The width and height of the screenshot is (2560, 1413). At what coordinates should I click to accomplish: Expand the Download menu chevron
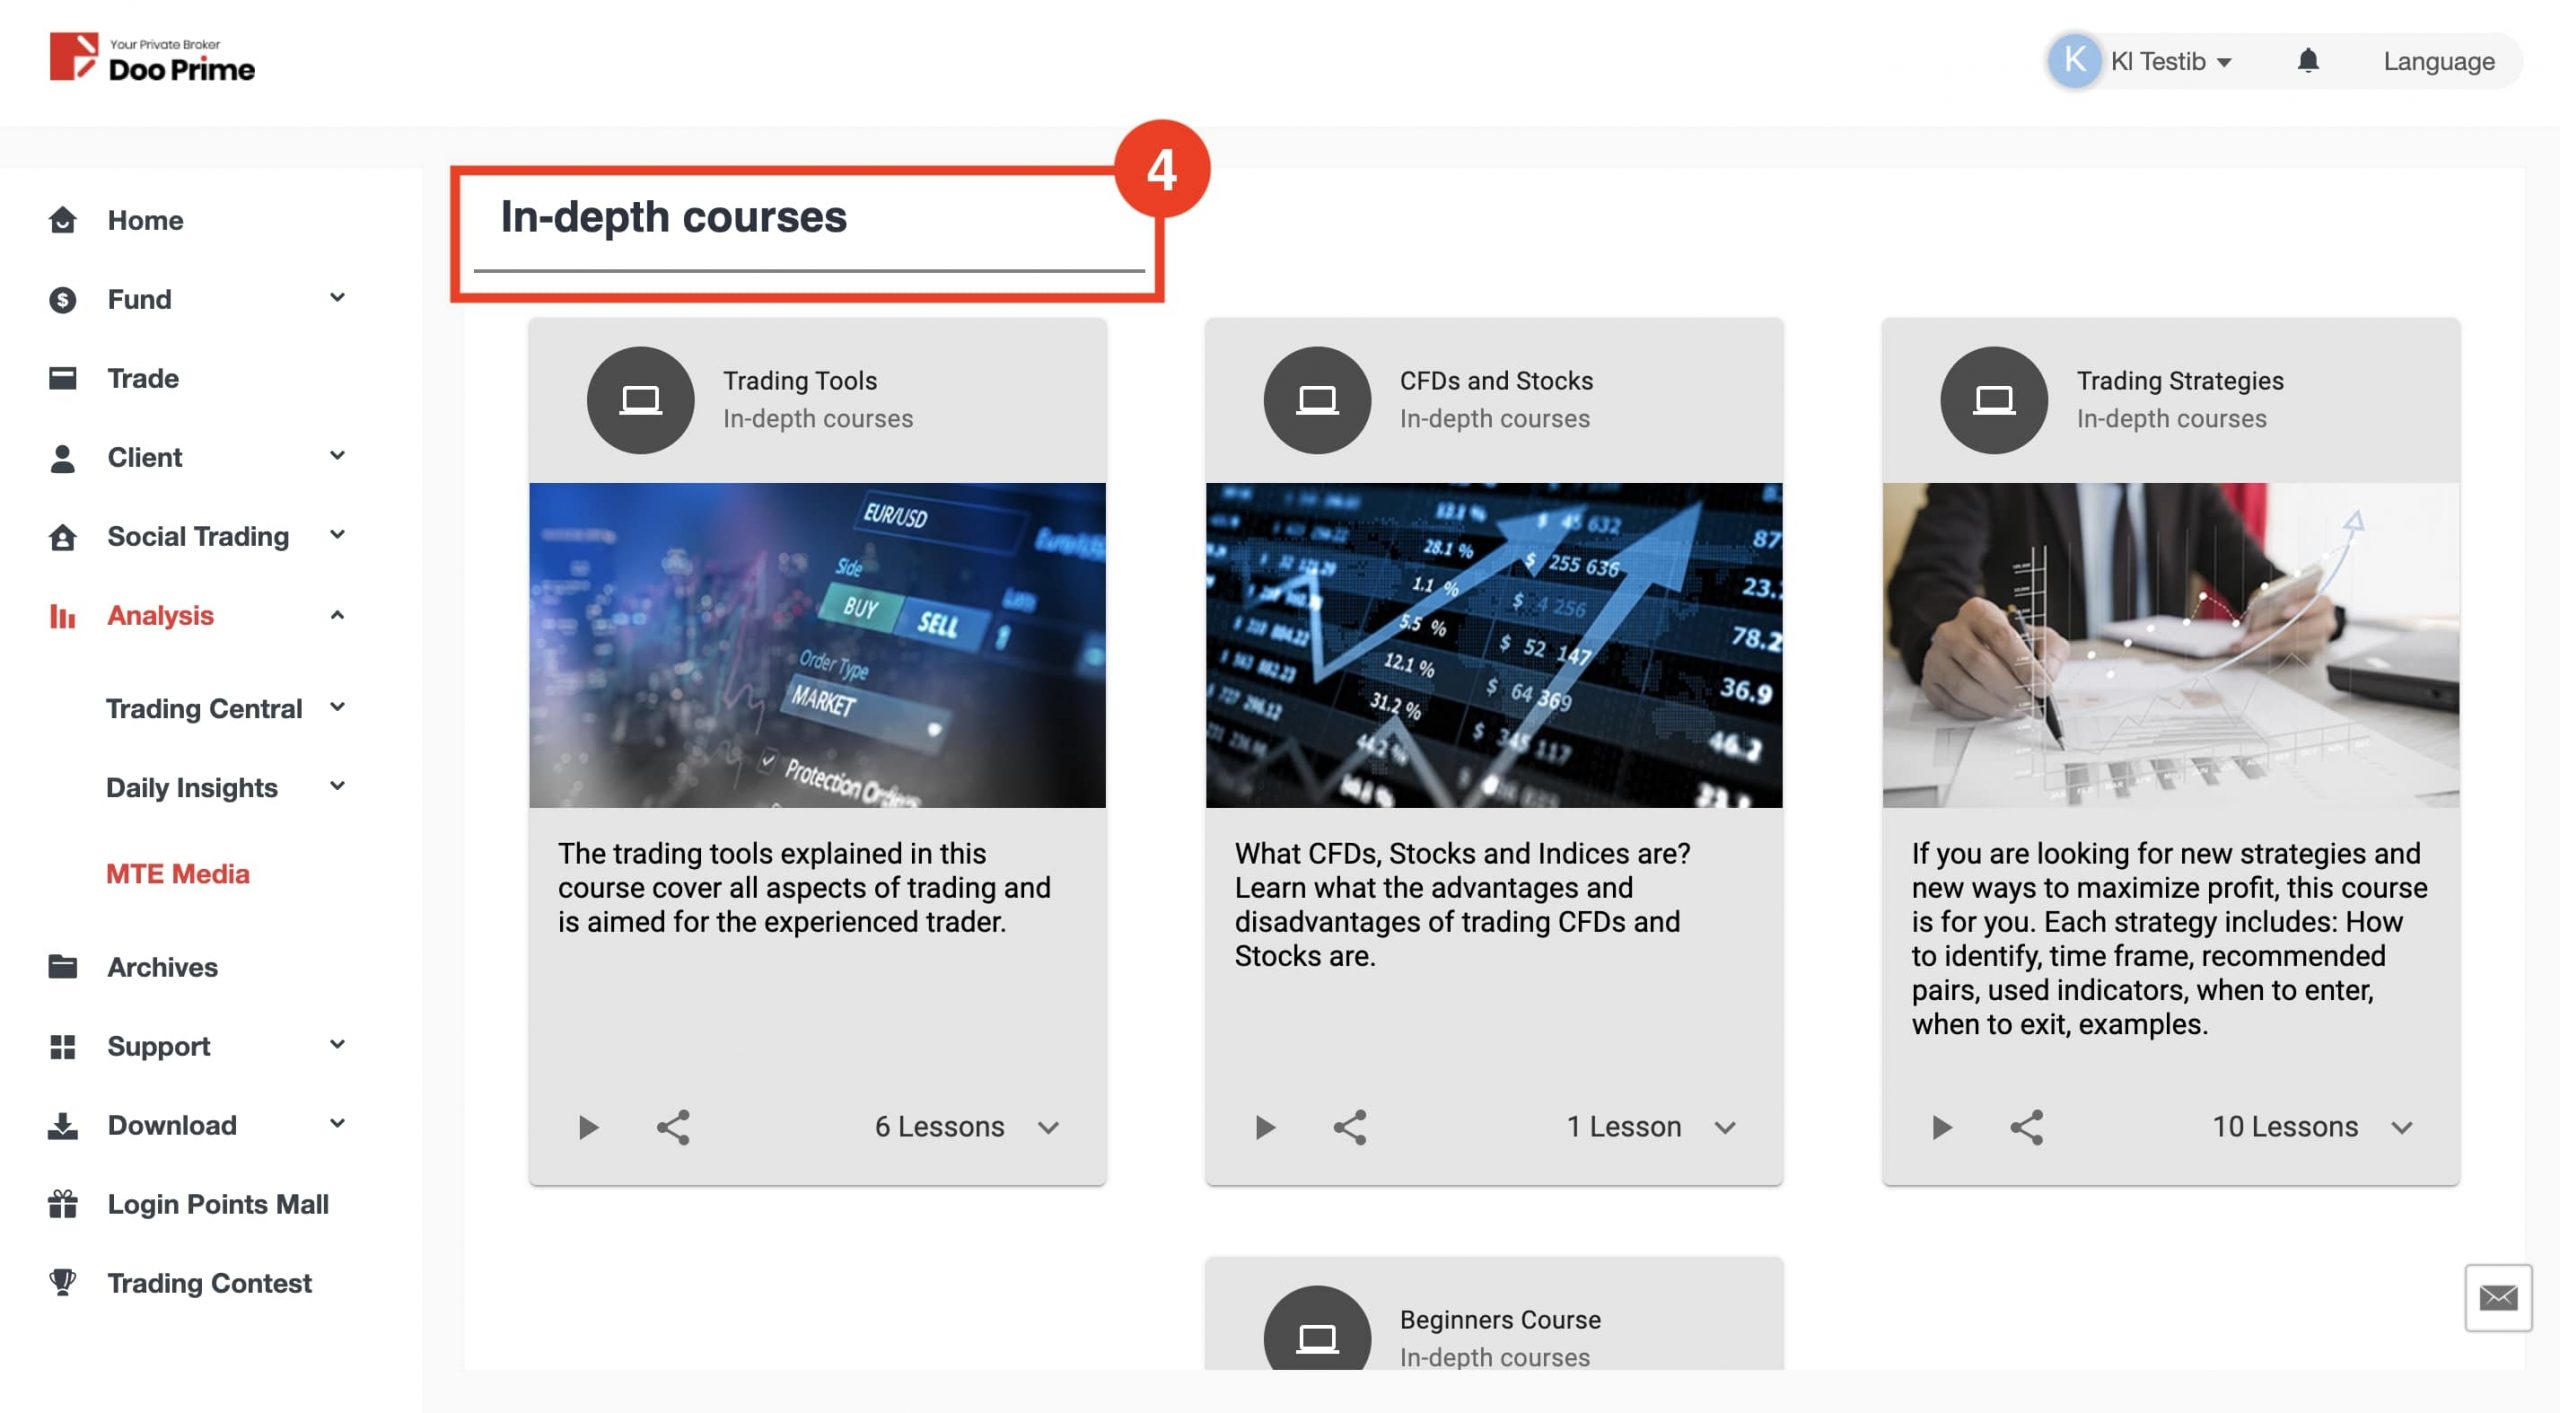(x=338, y=1124)
